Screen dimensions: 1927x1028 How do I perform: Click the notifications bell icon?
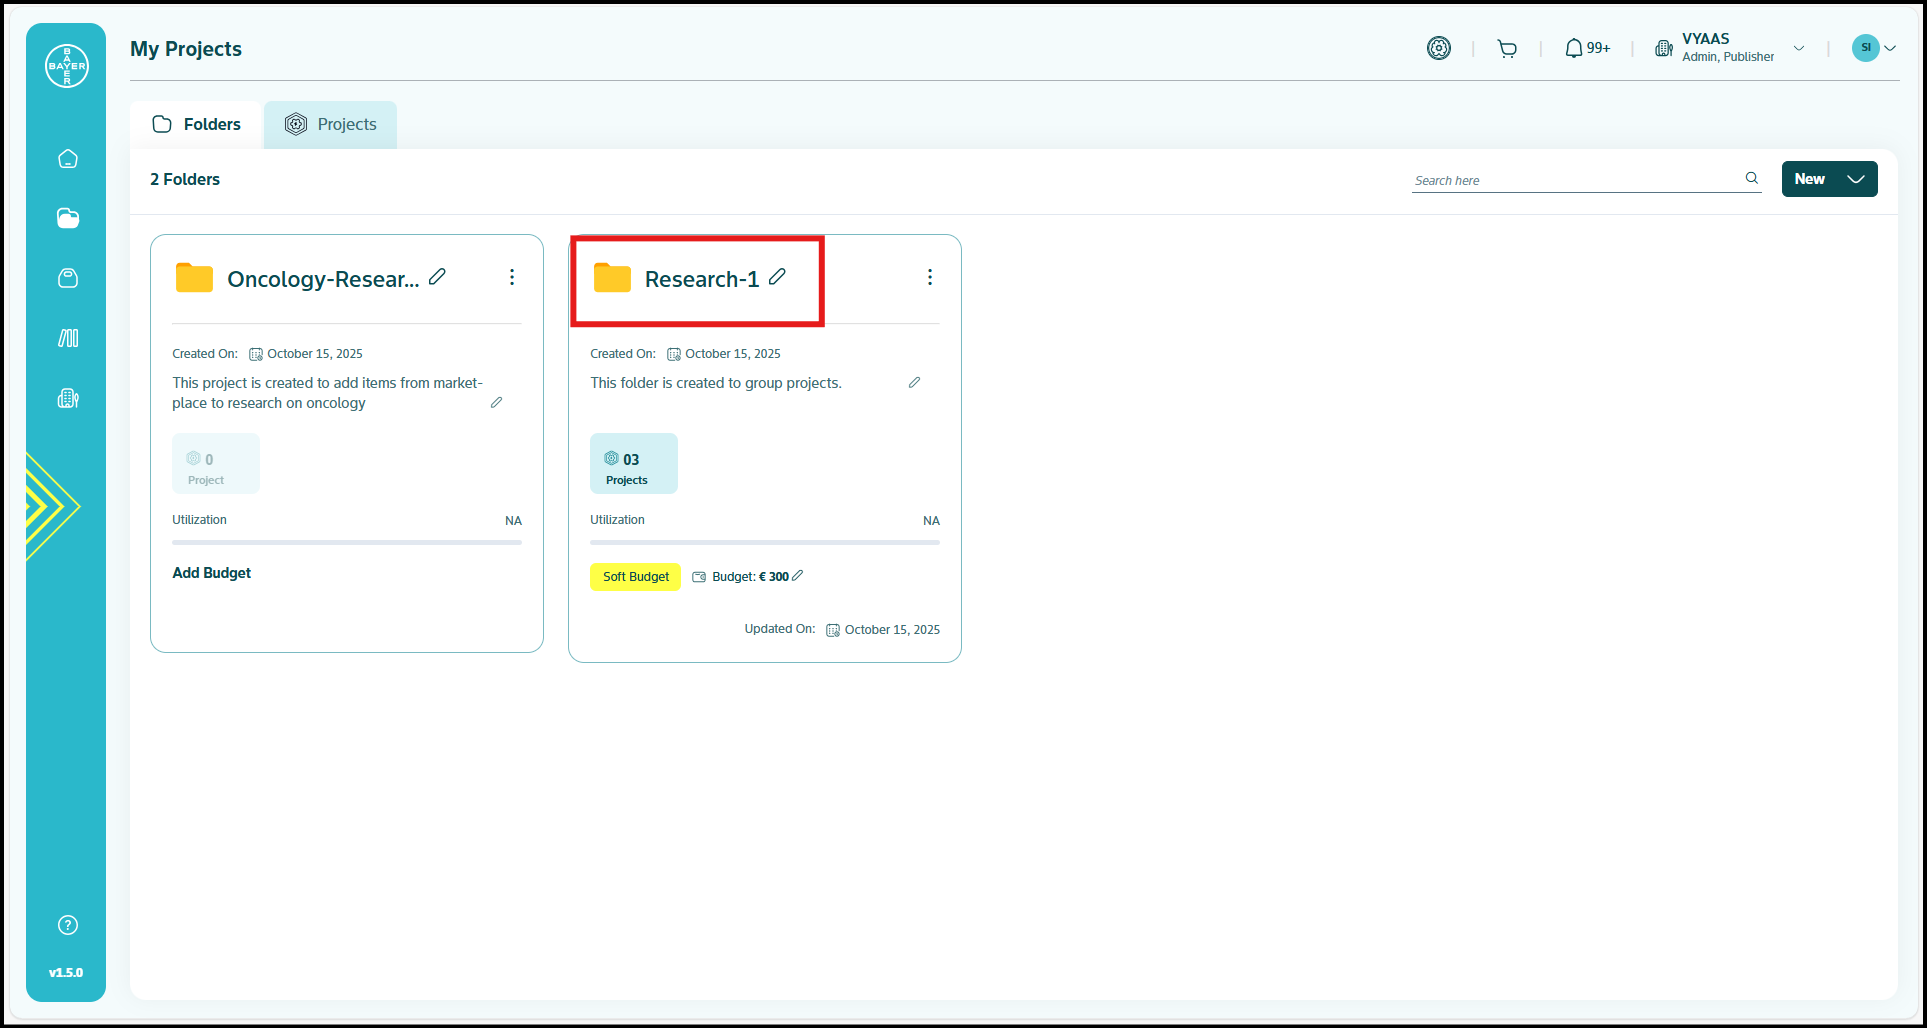(x=1574, y=48)
